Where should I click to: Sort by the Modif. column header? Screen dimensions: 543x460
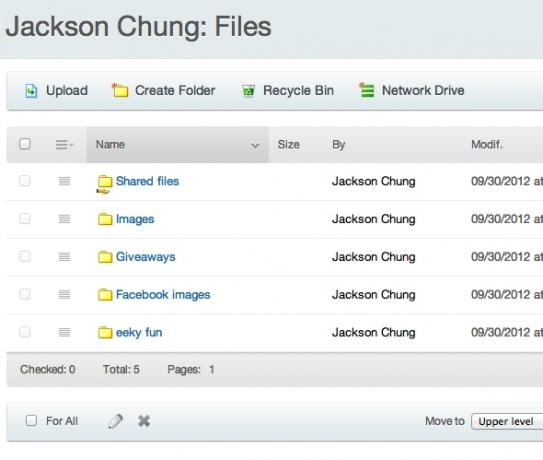coord(487,144)
